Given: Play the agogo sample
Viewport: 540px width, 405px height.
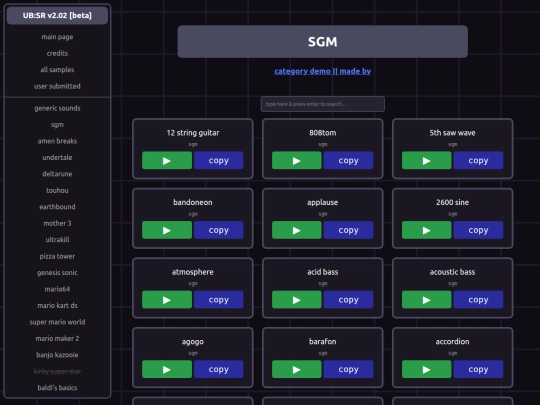Looking at the screenshot, I should click(x=167, y=369).
